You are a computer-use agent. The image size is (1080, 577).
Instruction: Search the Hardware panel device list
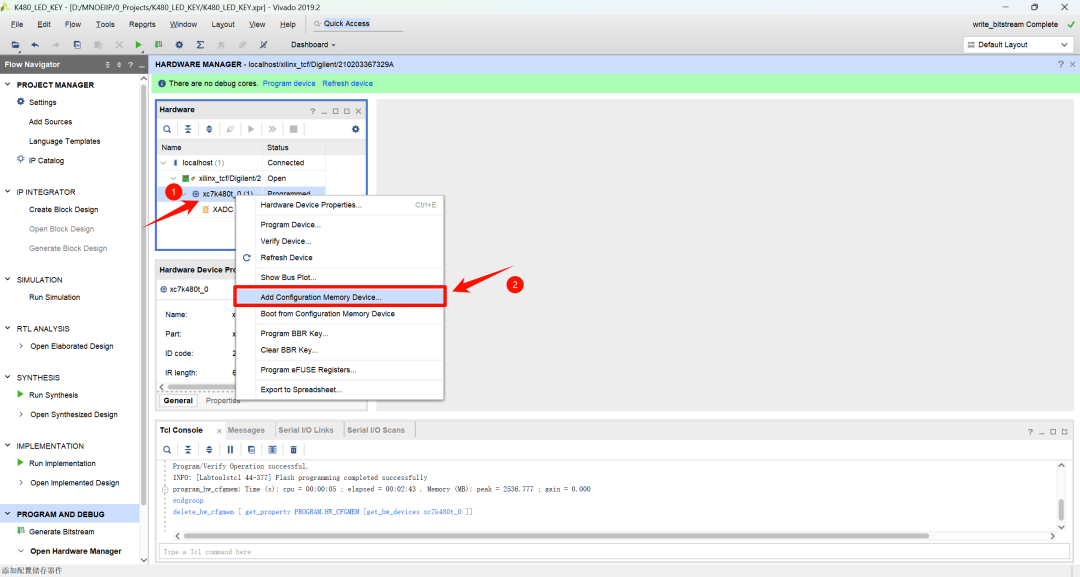167,129
